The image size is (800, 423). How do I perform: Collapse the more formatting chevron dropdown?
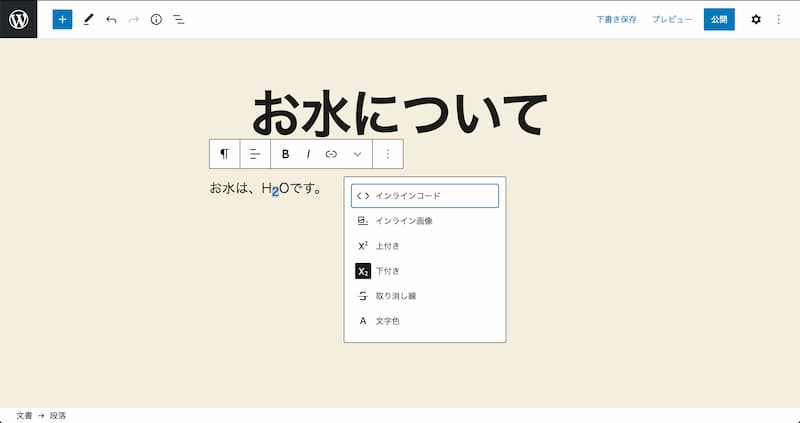point(358,154)
